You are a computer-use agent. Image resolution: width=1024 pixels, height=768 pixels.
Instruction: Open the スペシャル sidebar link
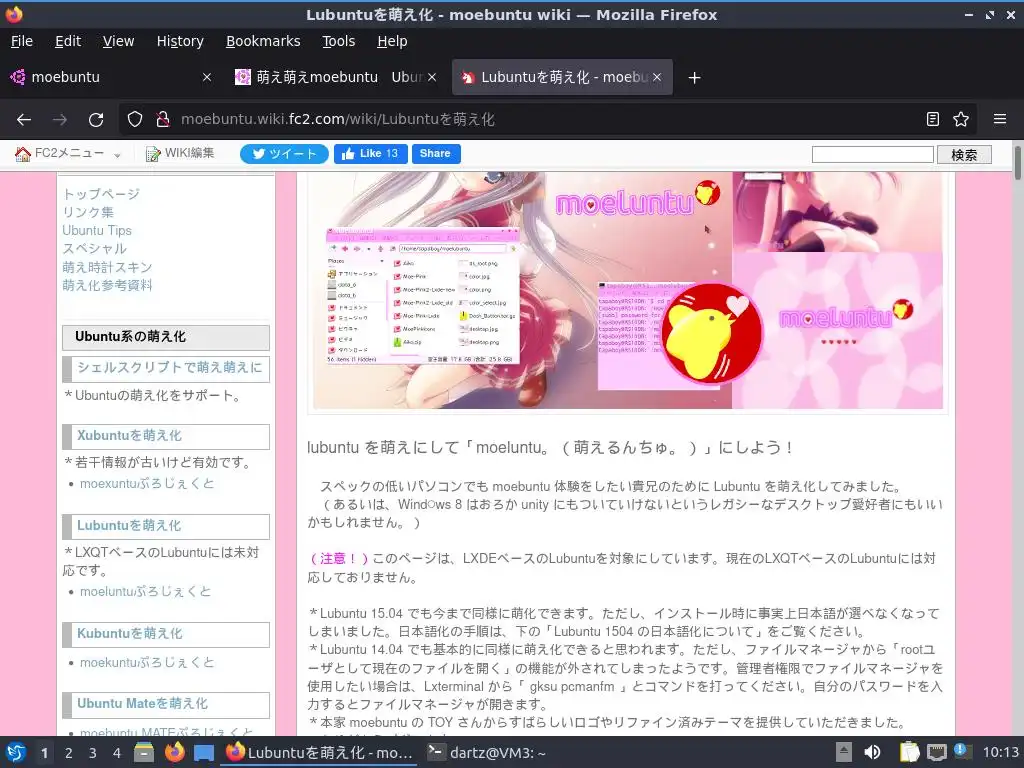click(x=95, y=249)
